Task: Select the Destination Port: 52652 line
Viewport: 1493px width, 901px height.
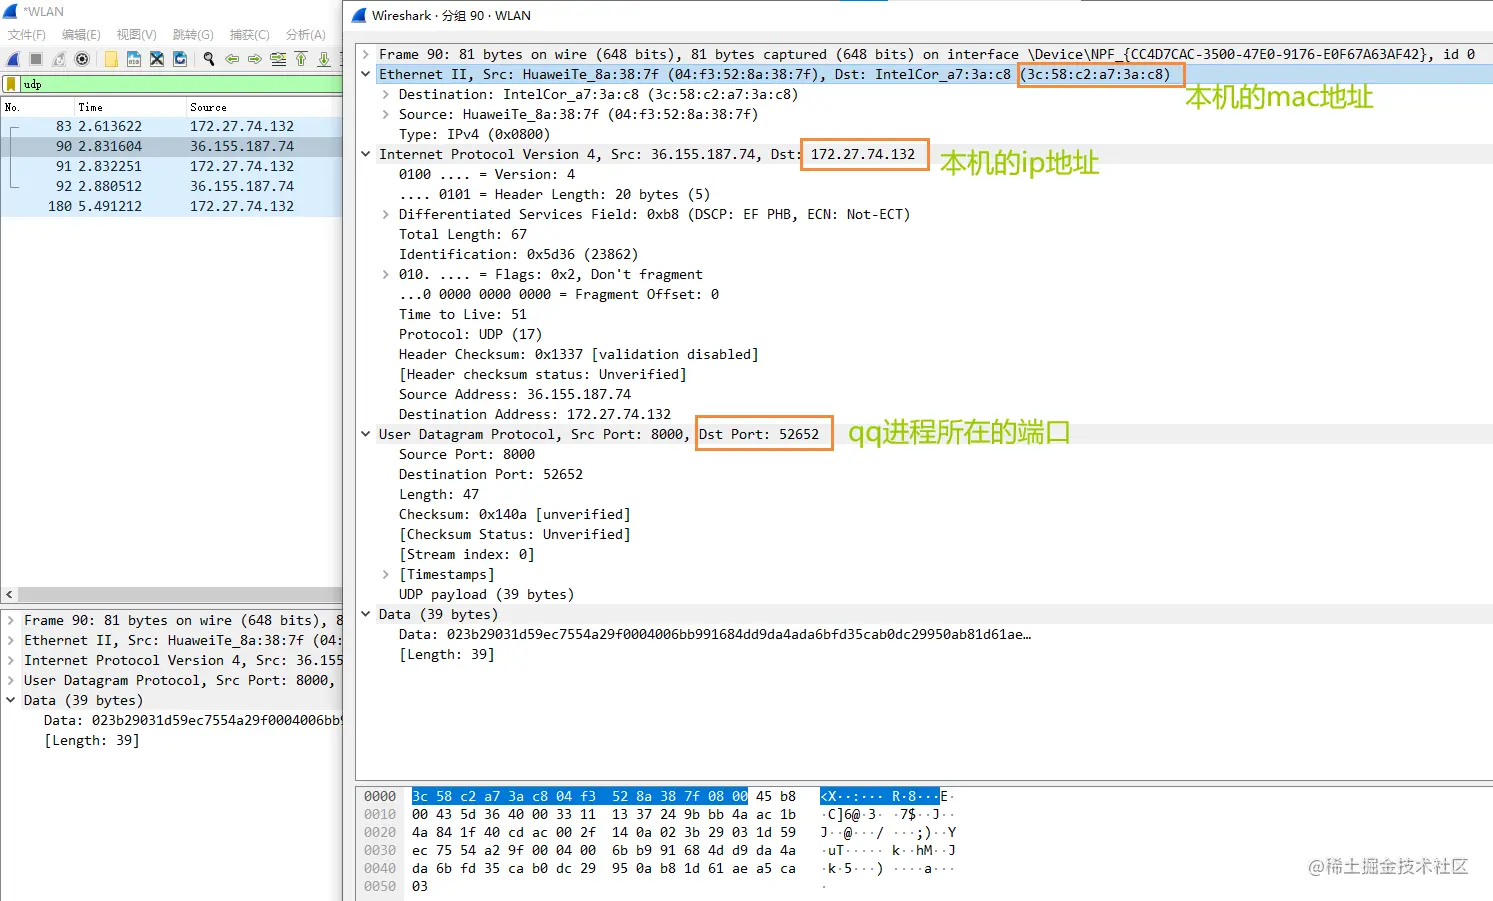Action: 490,474
